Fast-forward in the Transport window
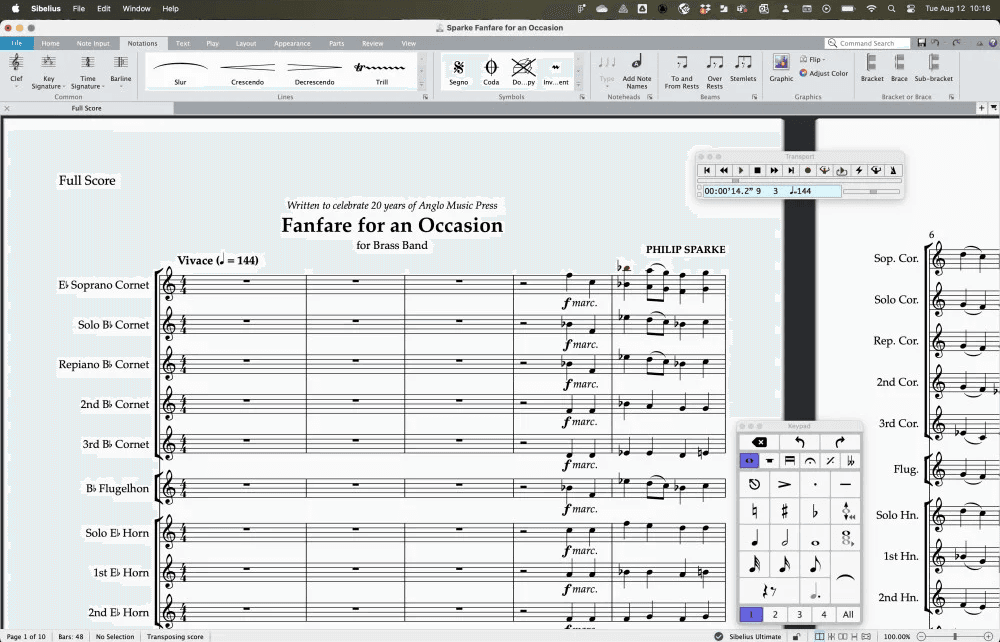 pyautogui.click(x=774, y=170)
